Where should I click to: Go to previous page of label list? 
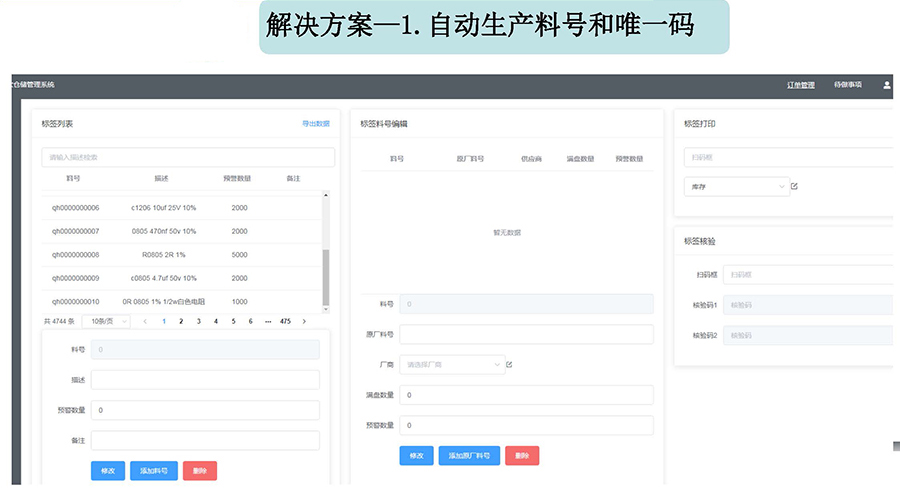(x=145, y=321)
